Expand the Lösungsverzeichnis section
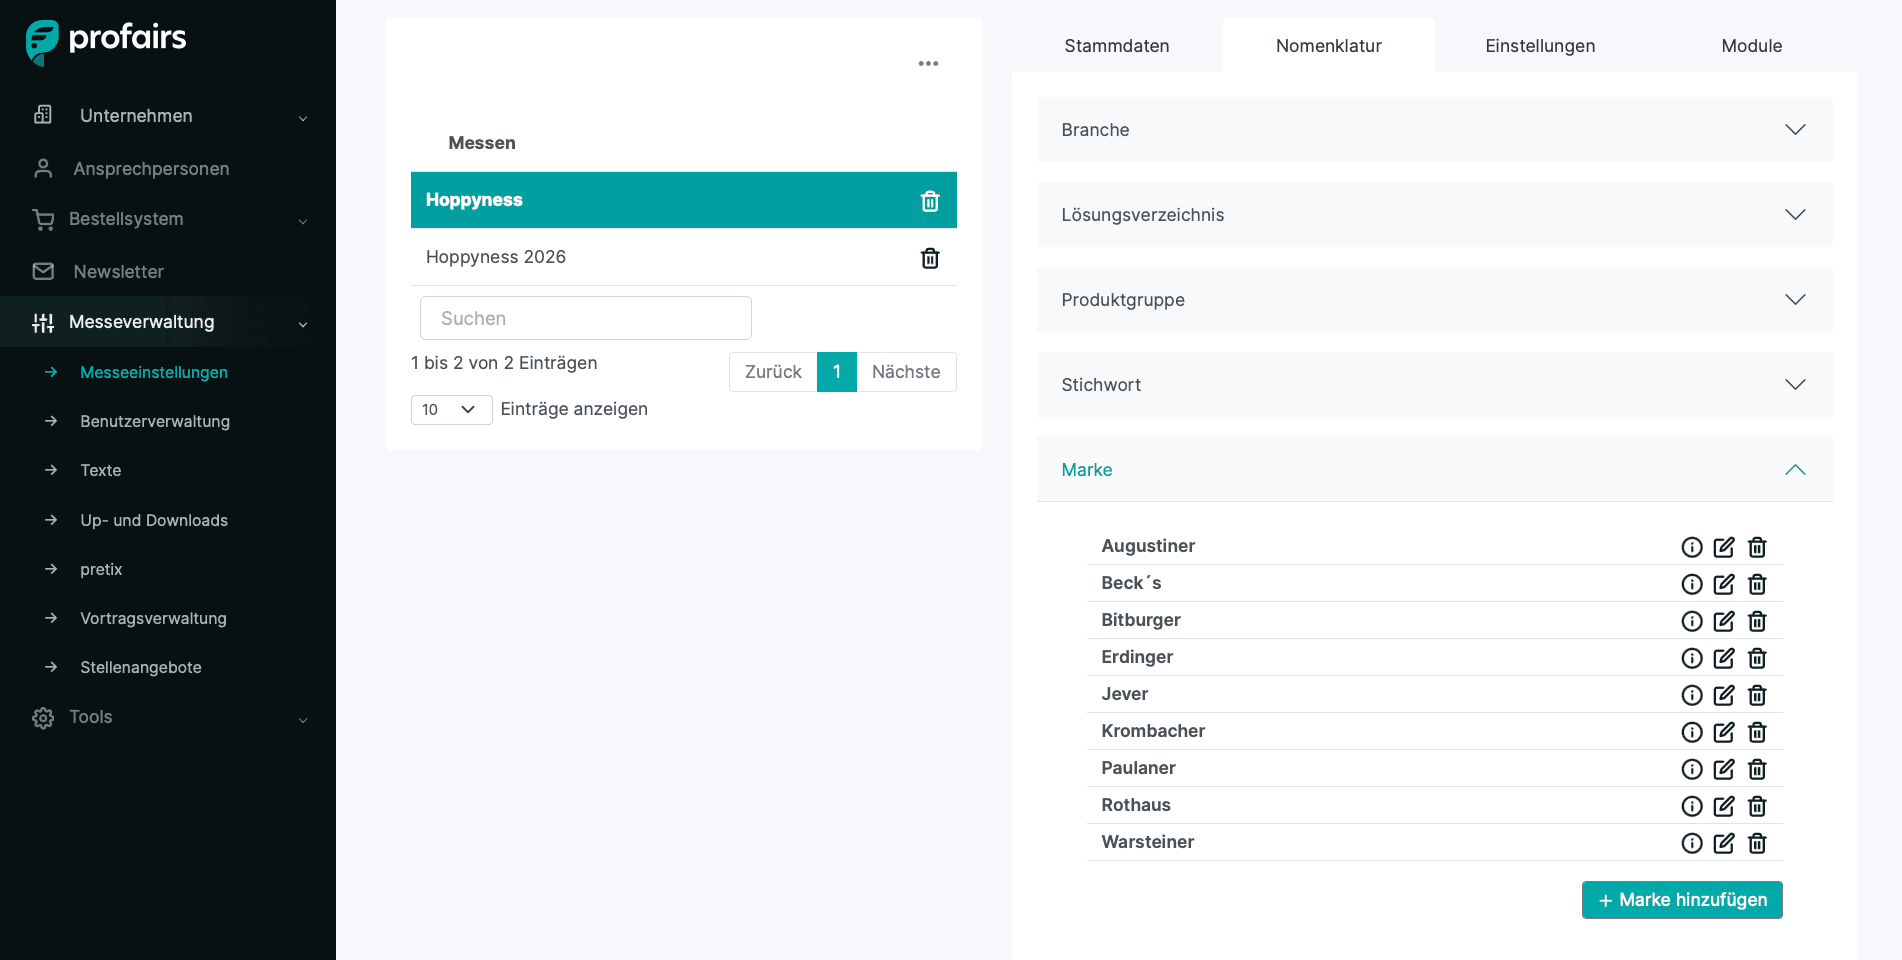Image resolution: width=1902 pixels, height=960 pixels. pyautogui.click(x=1434, y=215)
